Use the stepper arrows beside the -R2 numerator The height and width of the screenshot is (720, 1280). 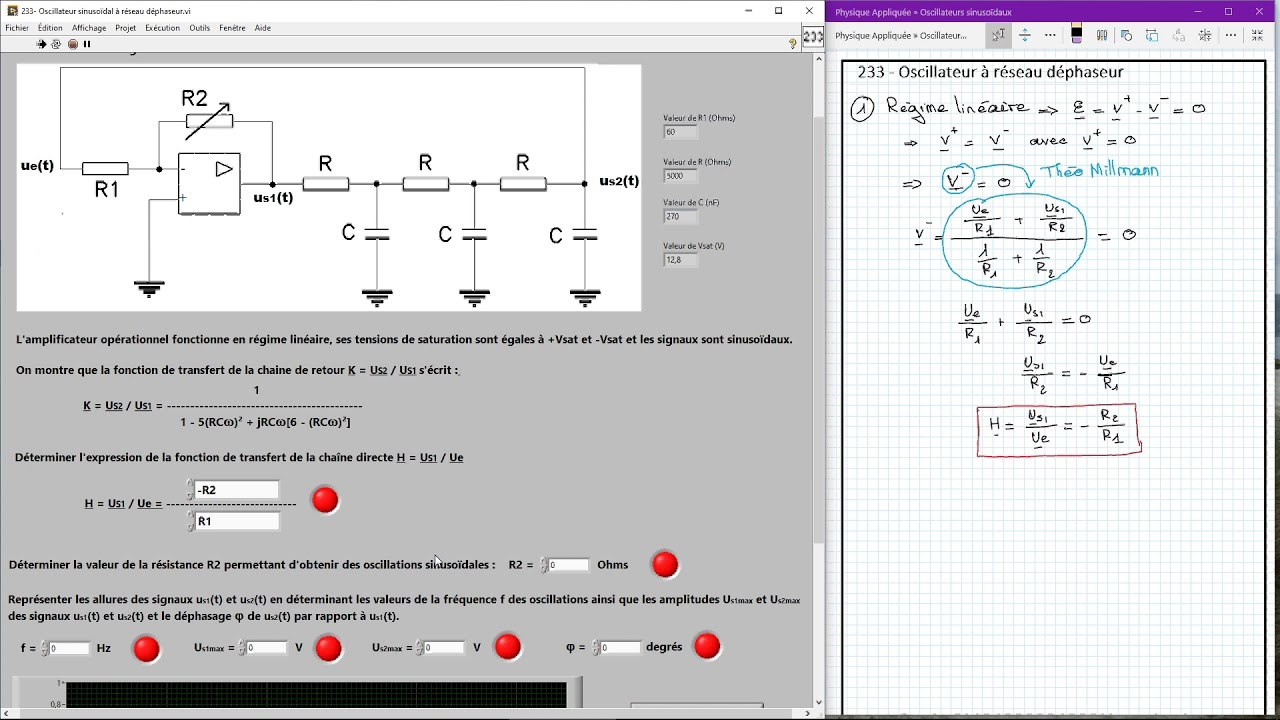click(190, 490)
